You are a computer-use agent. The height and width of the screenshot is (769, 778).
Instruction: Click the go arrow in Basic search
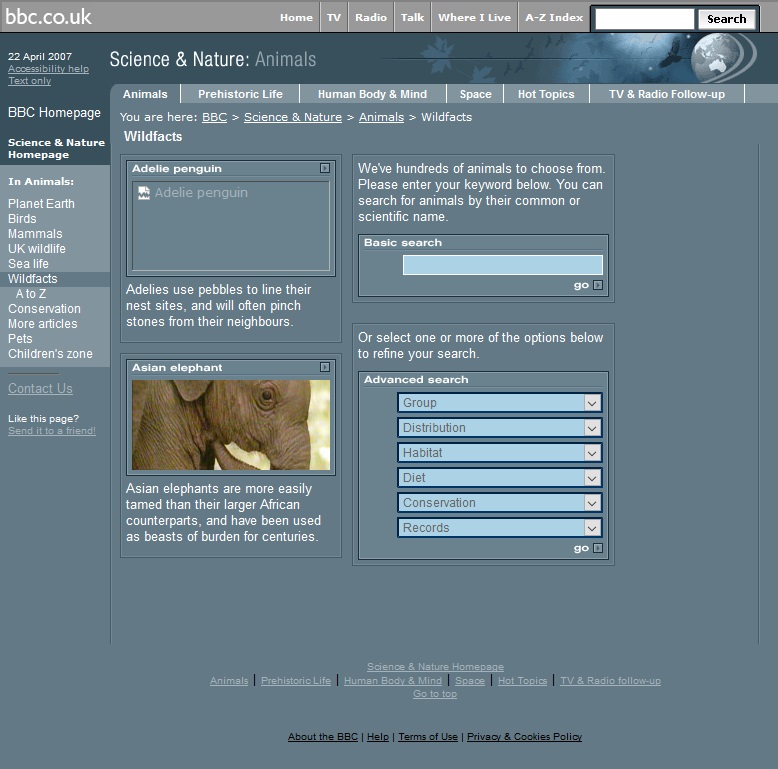598,285
